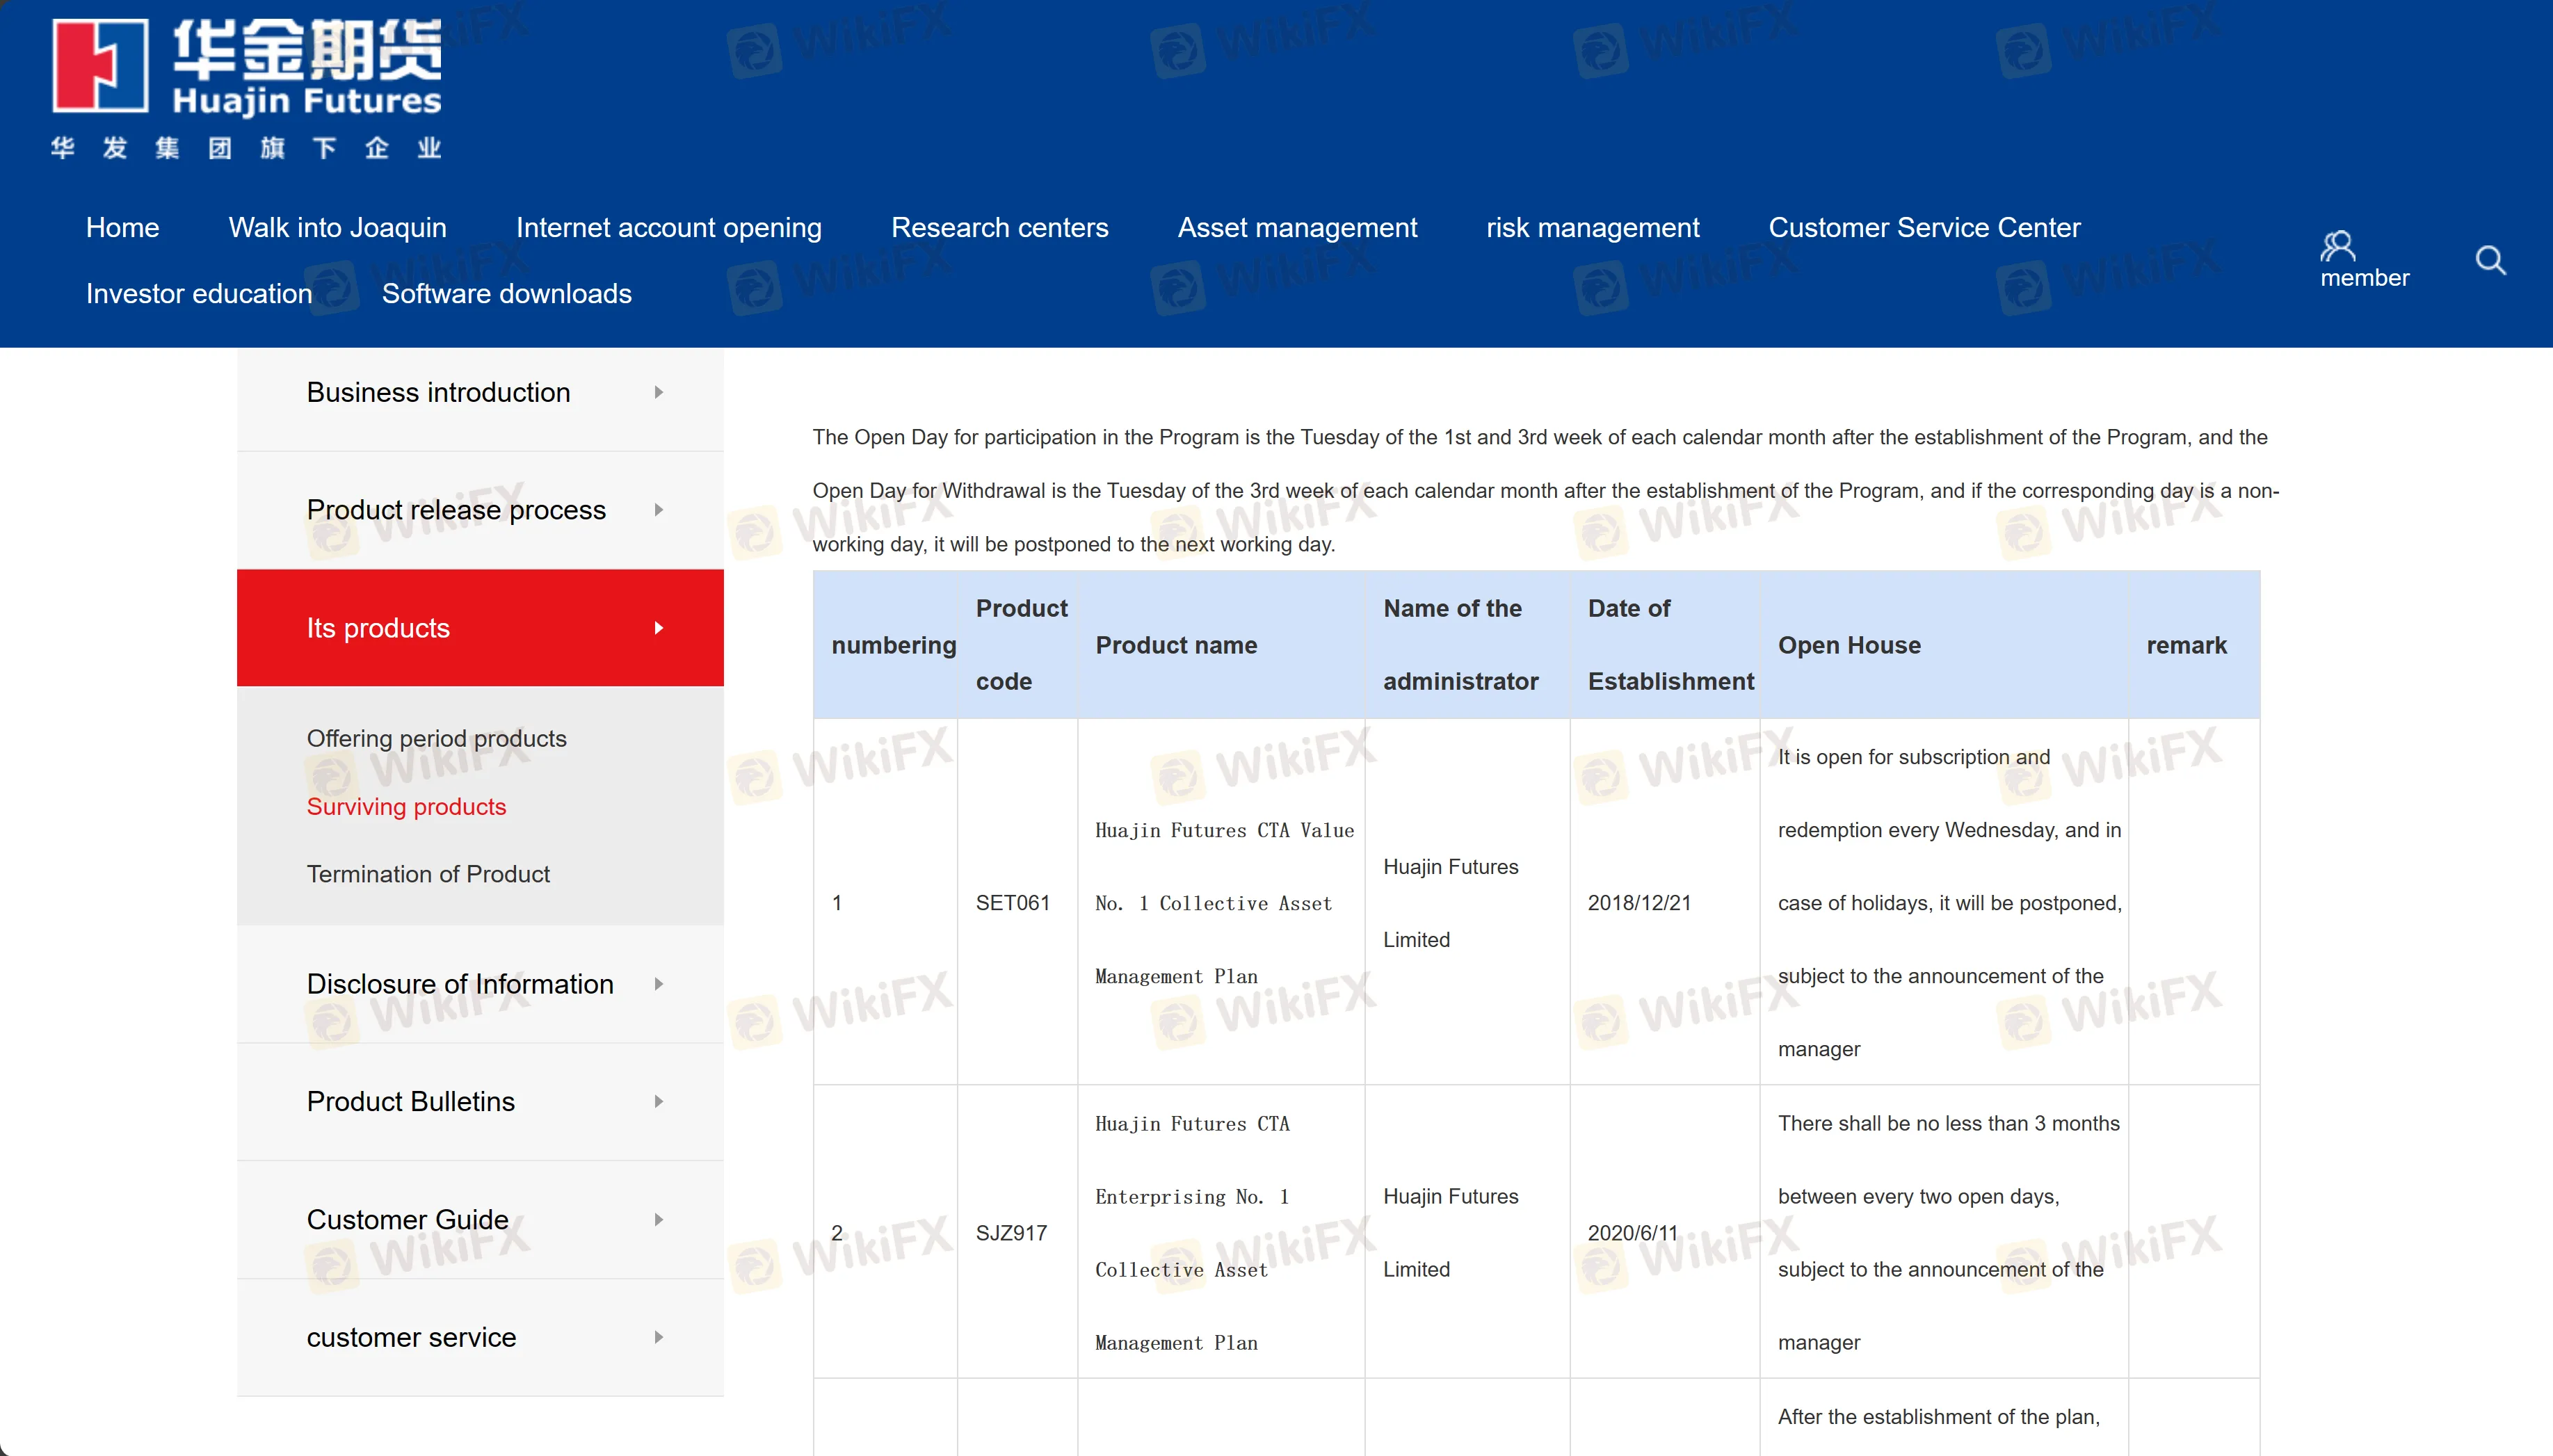2553x1456 pixels.
Task: Select Surviving products submenu link
Action: (406, 807)
